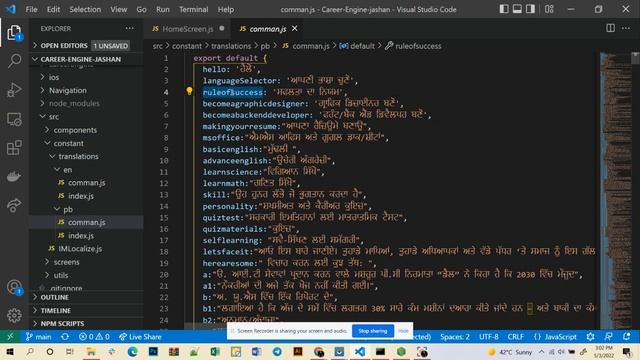Open Telegram from the taskbar
The image size is (640, 360).
click(277, 351)
